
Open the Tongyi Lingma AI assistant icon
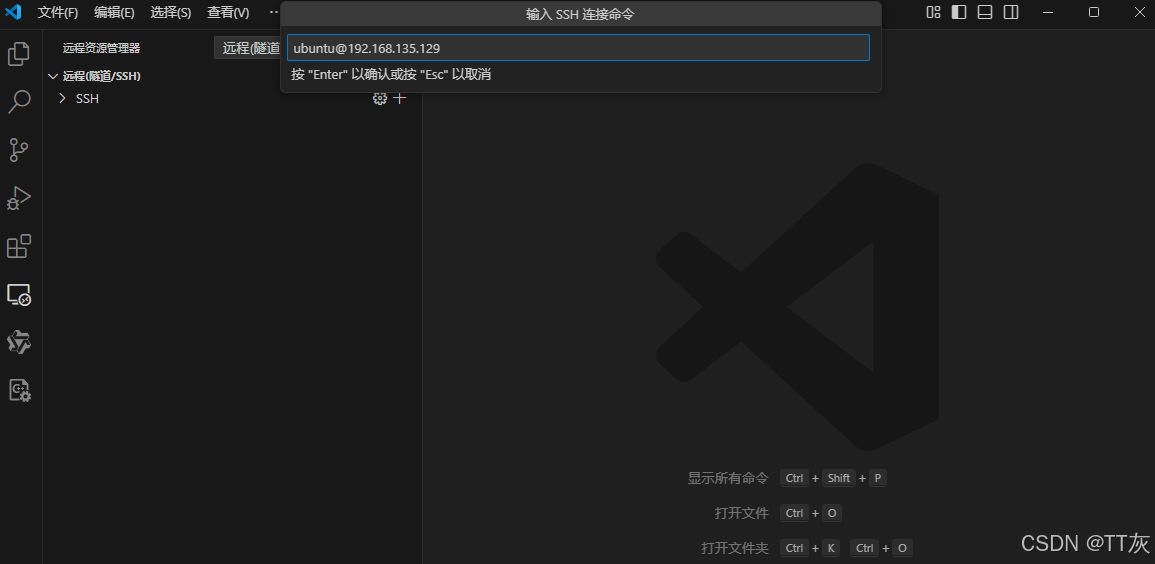pyautogui.click(x=18, y=342)
